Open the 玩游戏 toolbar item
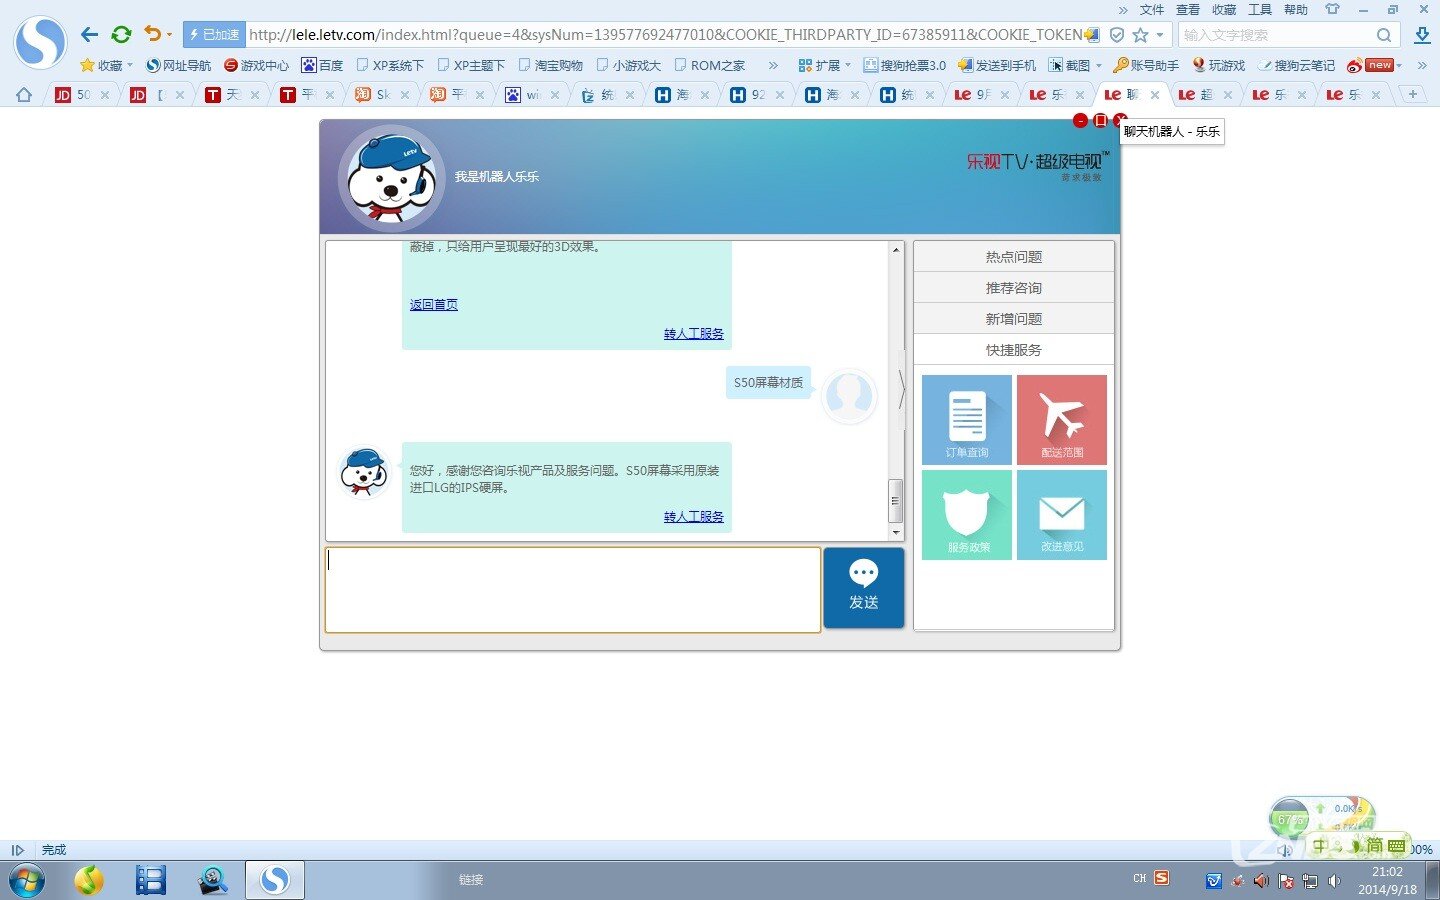 [x=1218, y=65]
